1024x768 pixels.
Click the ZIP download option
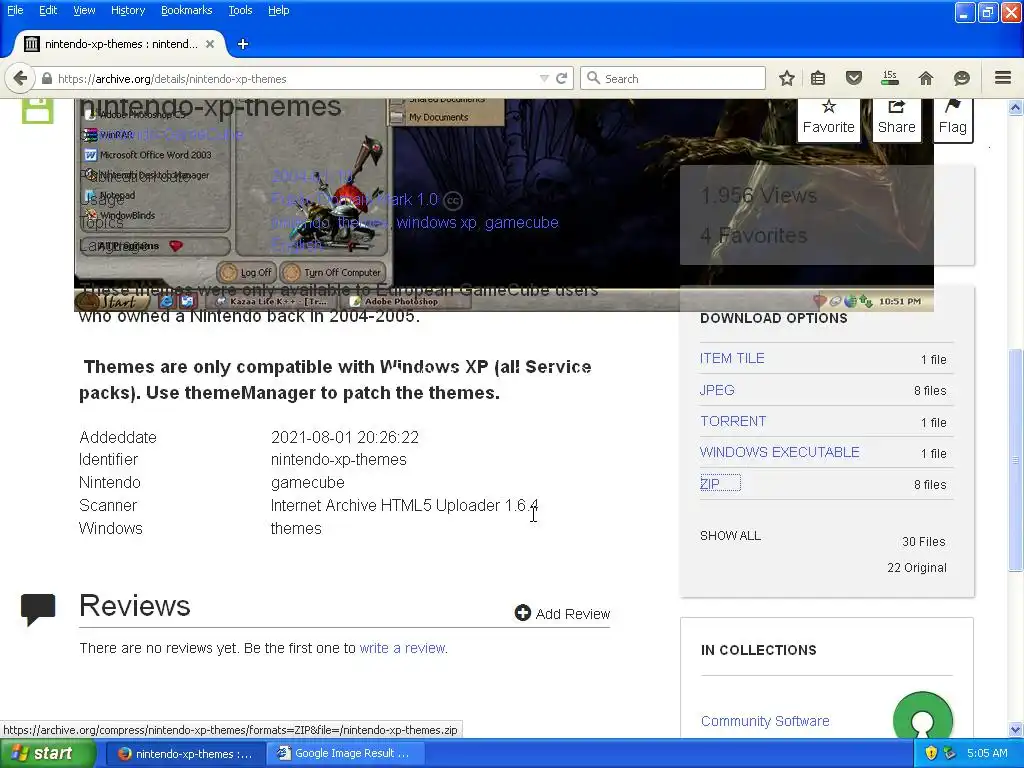[710, 484]
